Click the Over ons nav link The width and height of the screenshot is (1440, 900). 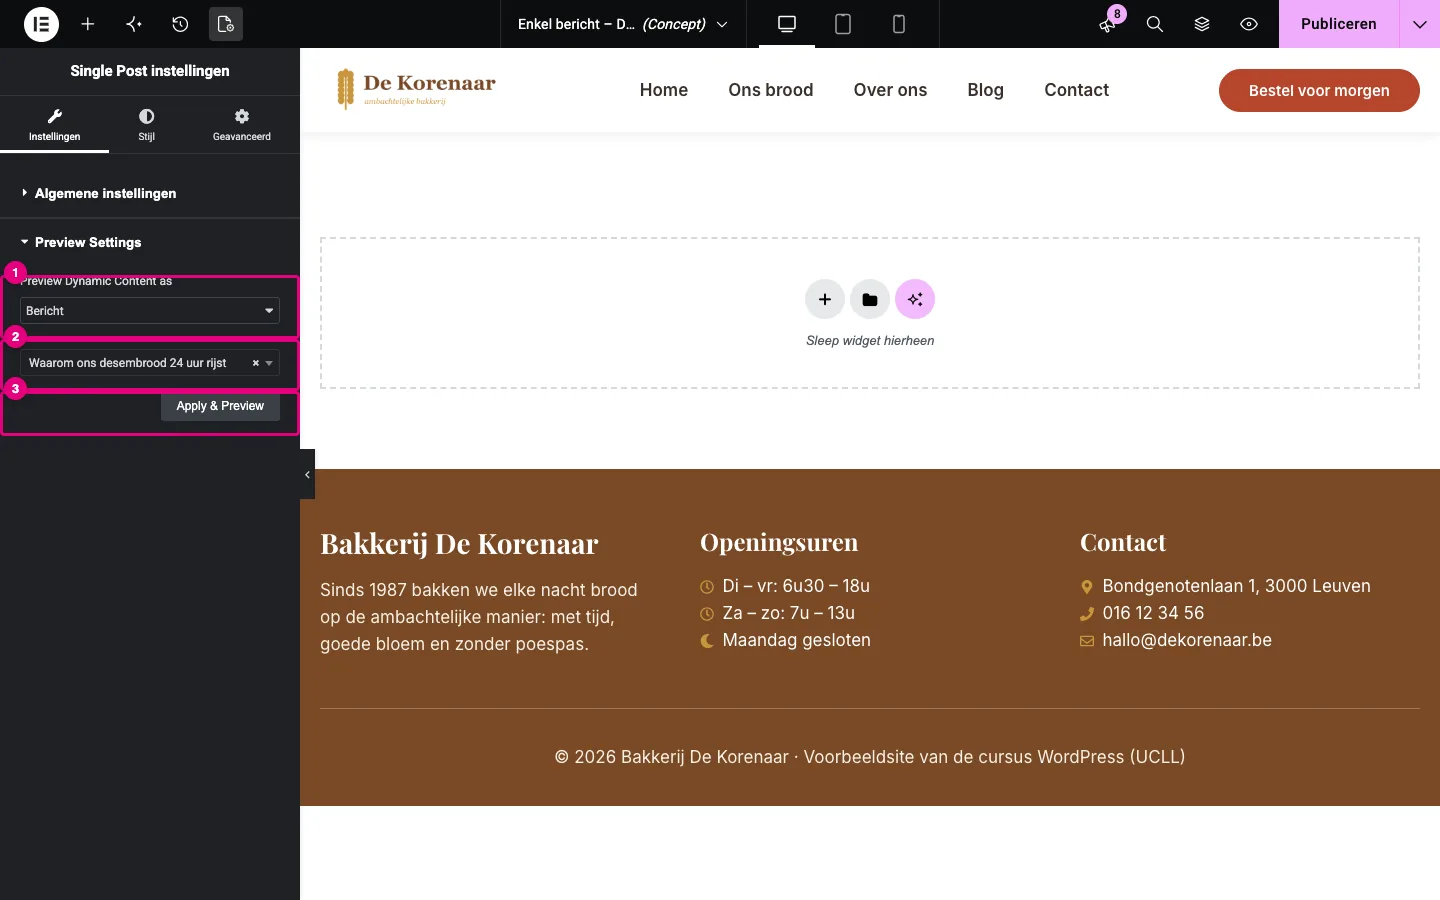pos(890,90)
